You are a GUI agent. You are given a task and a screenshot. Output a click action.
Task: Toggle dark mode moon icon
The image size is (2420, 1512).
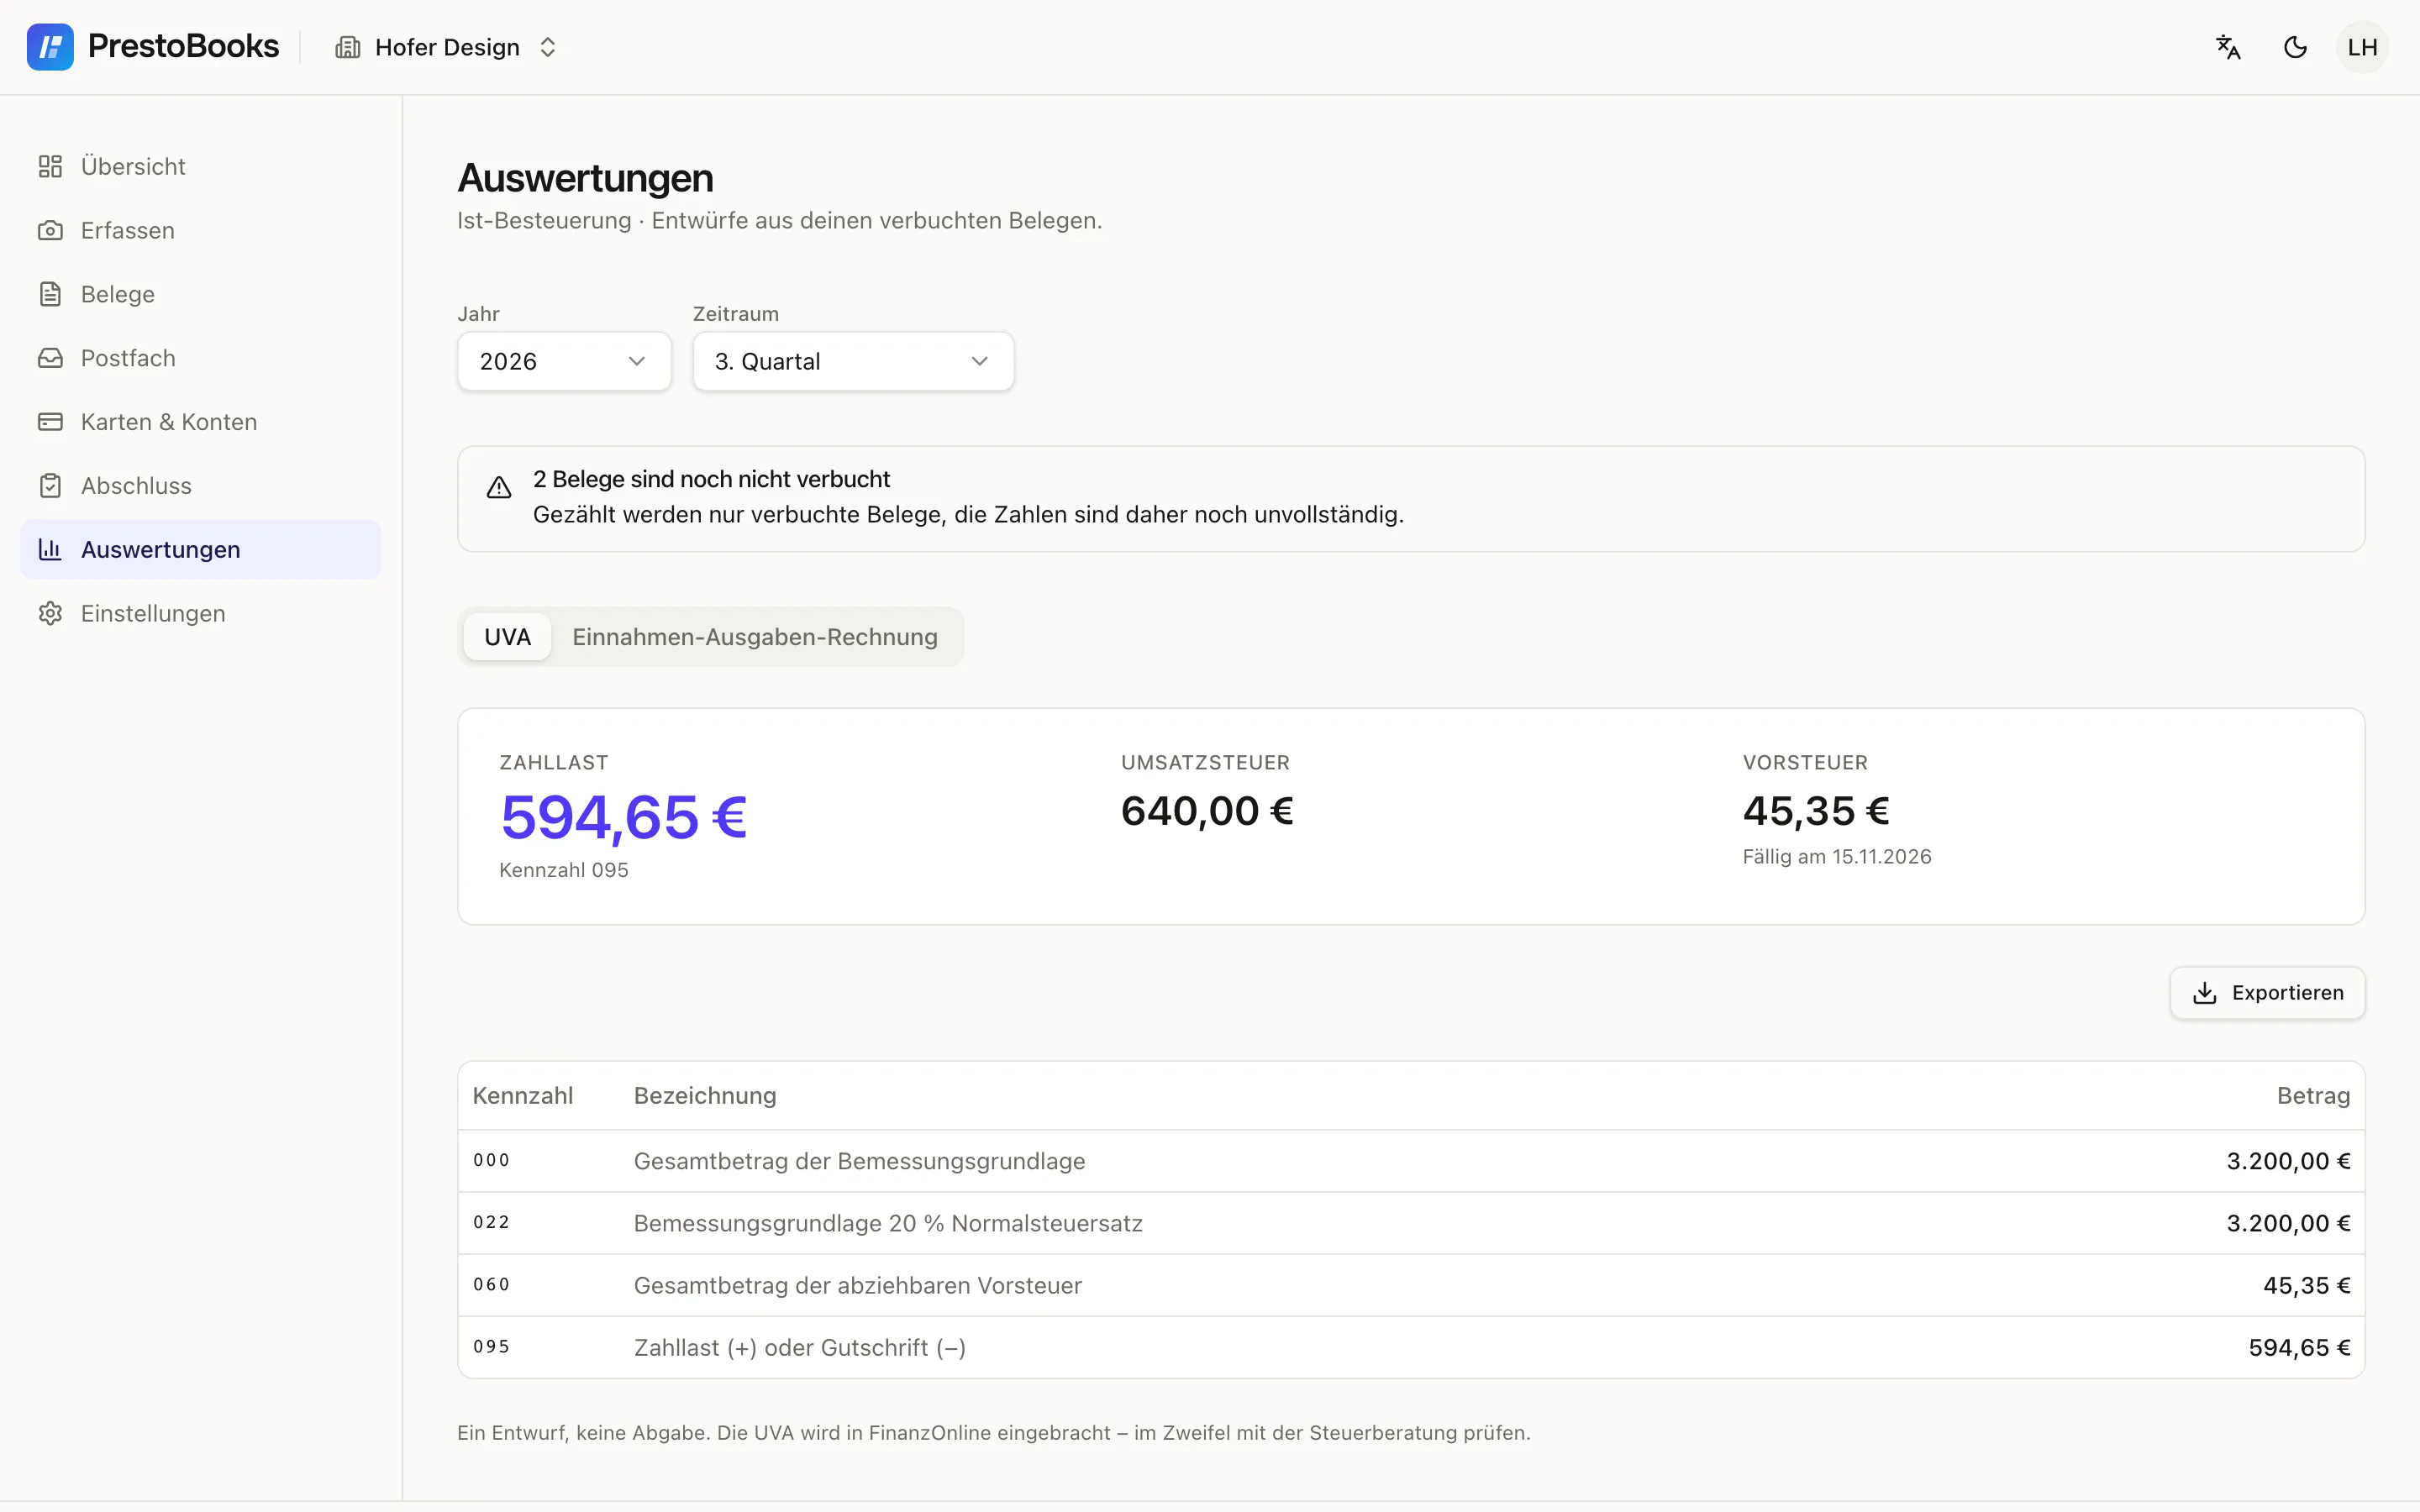(2295, 47)
